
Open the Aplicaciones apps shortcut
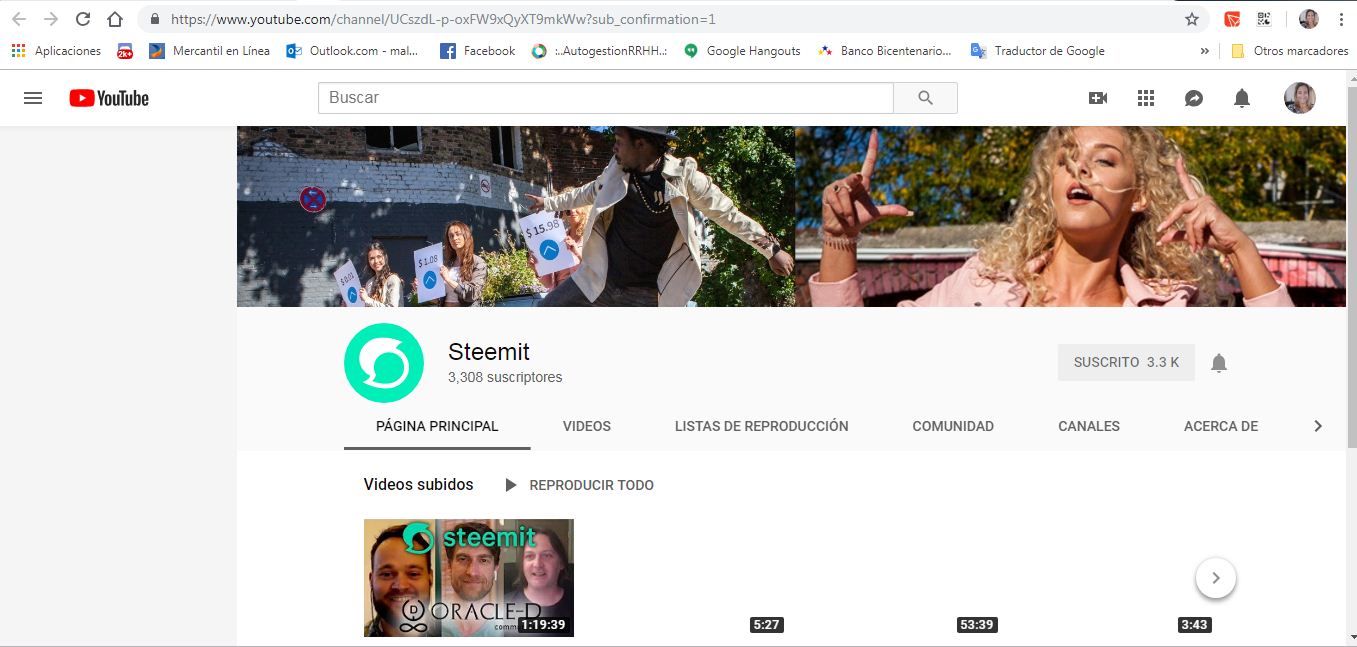56,51
